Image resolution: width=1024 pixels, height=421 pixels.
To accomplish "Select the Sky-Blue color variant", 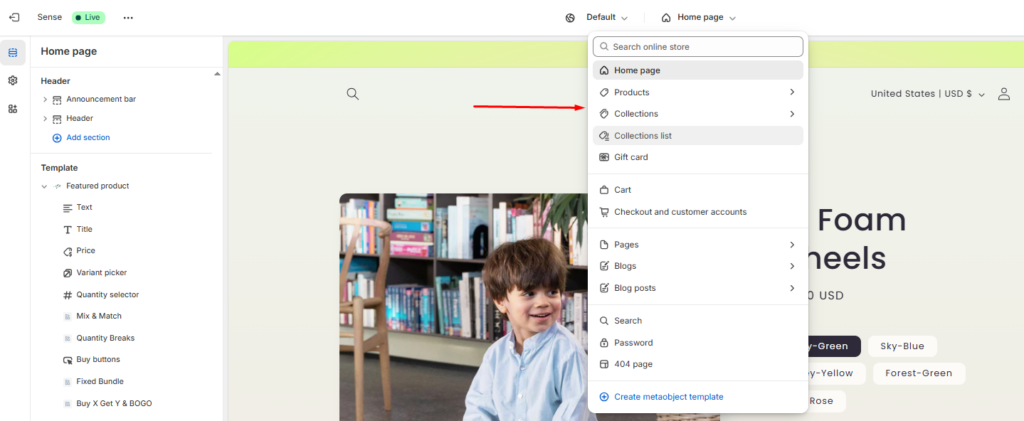I will (902, 346).
